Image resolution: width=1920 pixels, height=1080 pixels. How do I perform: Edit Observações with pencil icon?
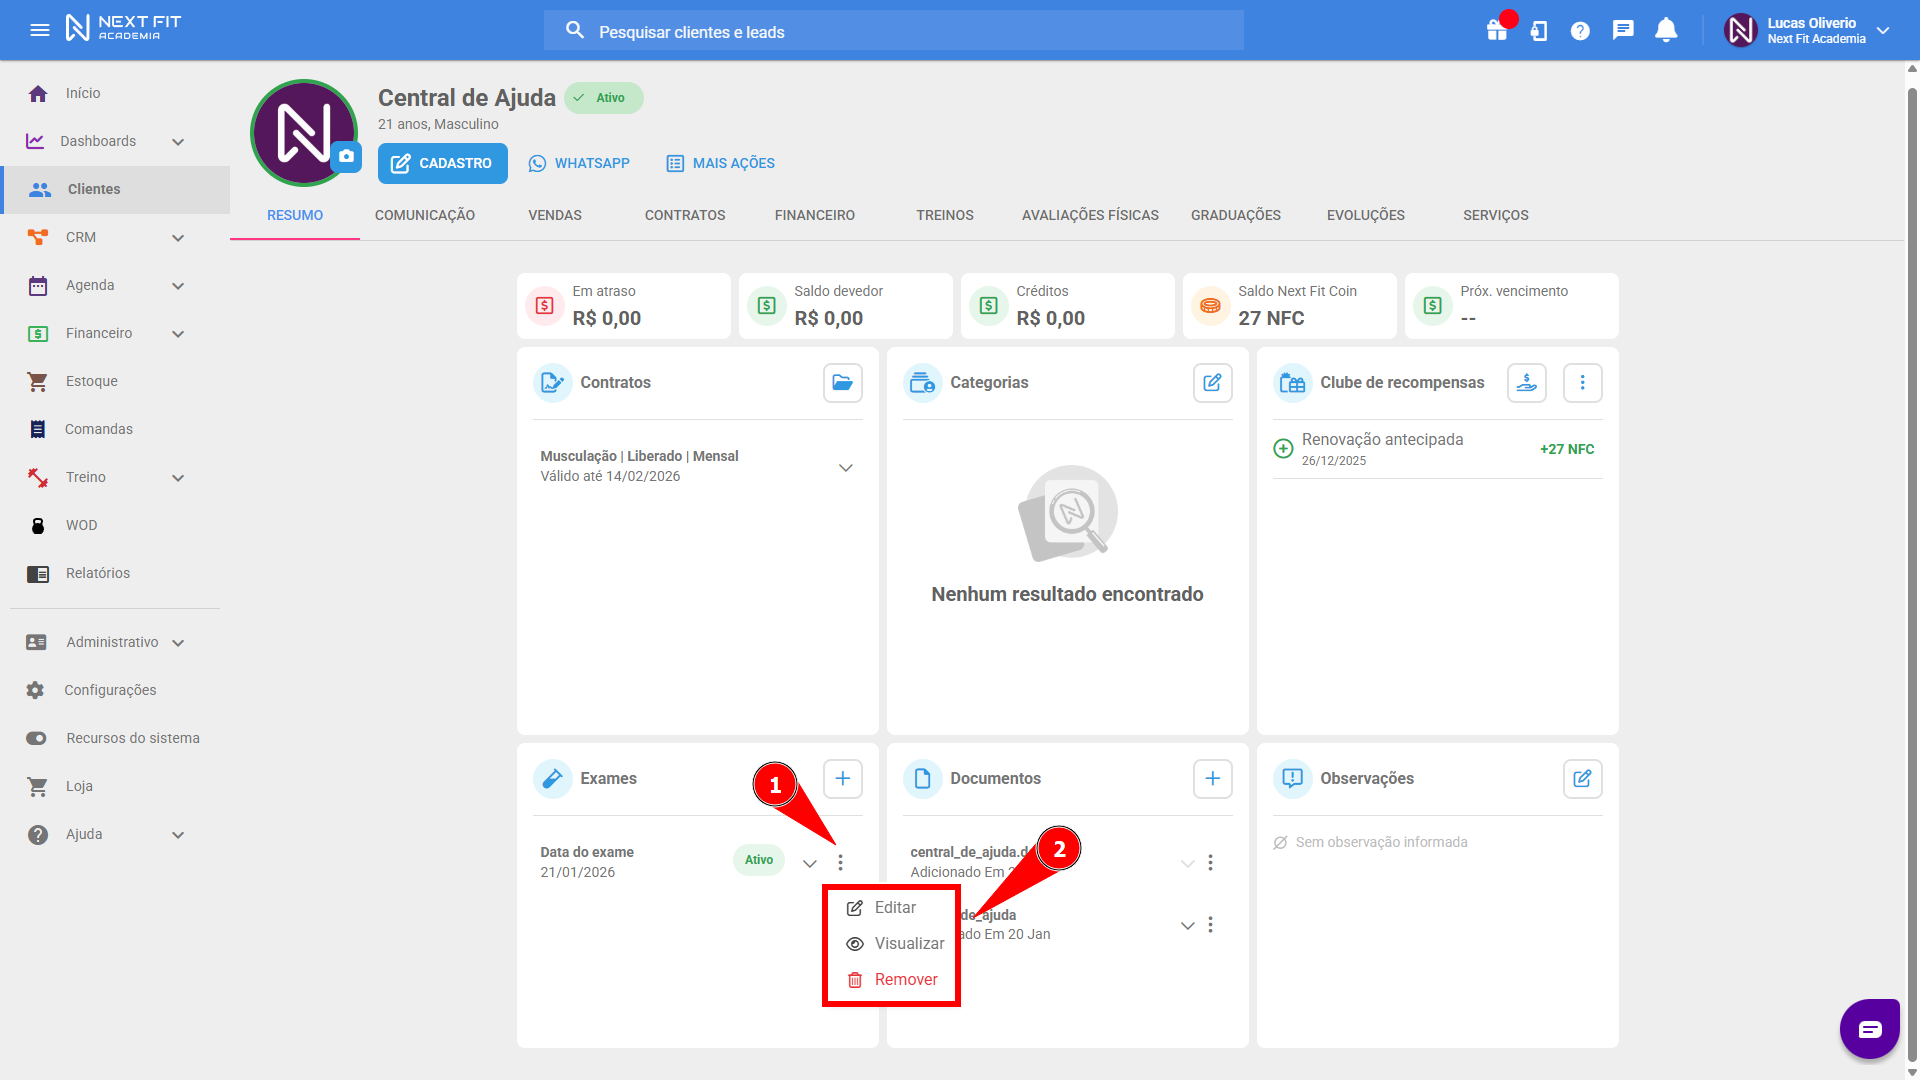pos(1582,779)
